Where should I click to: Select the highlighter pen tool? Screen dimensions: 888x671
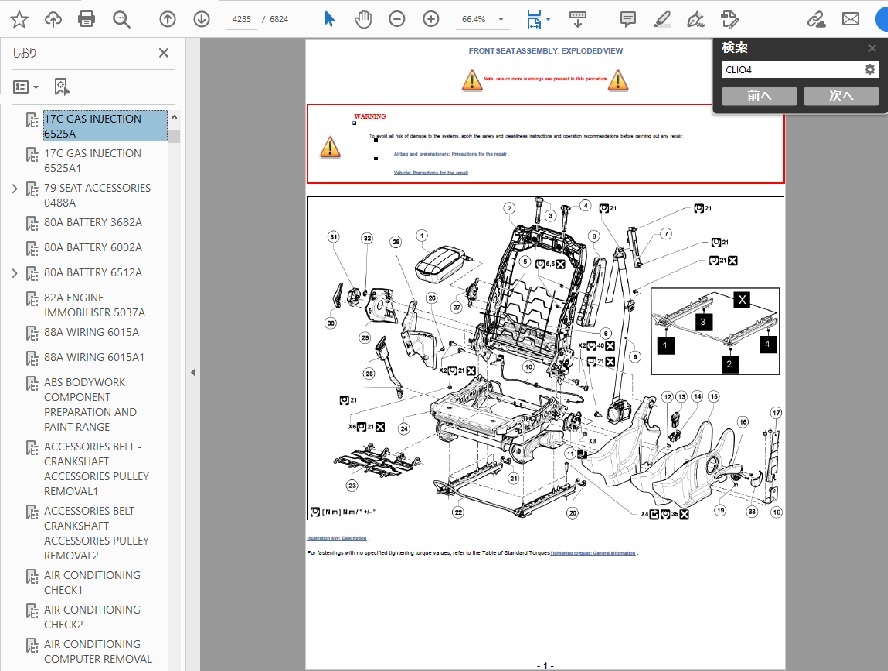662,19
